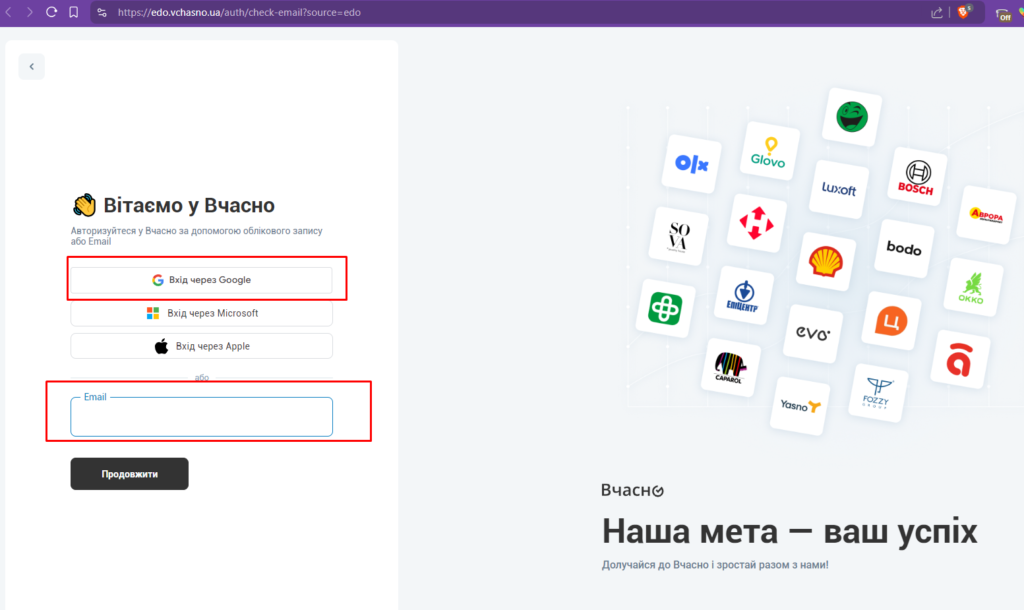Bookmark this page using the bookmark icon
This screenshot has height=610, width=1024.
click(x=74, y=12)
